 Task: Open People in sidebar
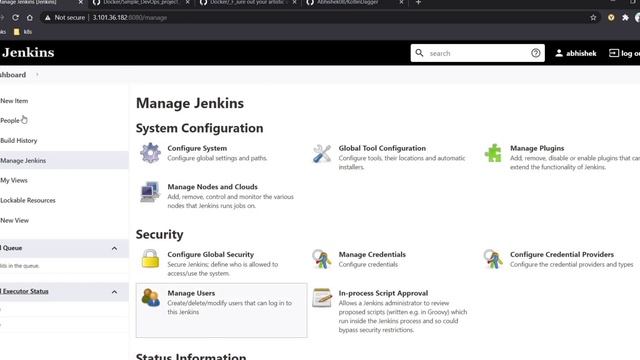click(10, 120)
